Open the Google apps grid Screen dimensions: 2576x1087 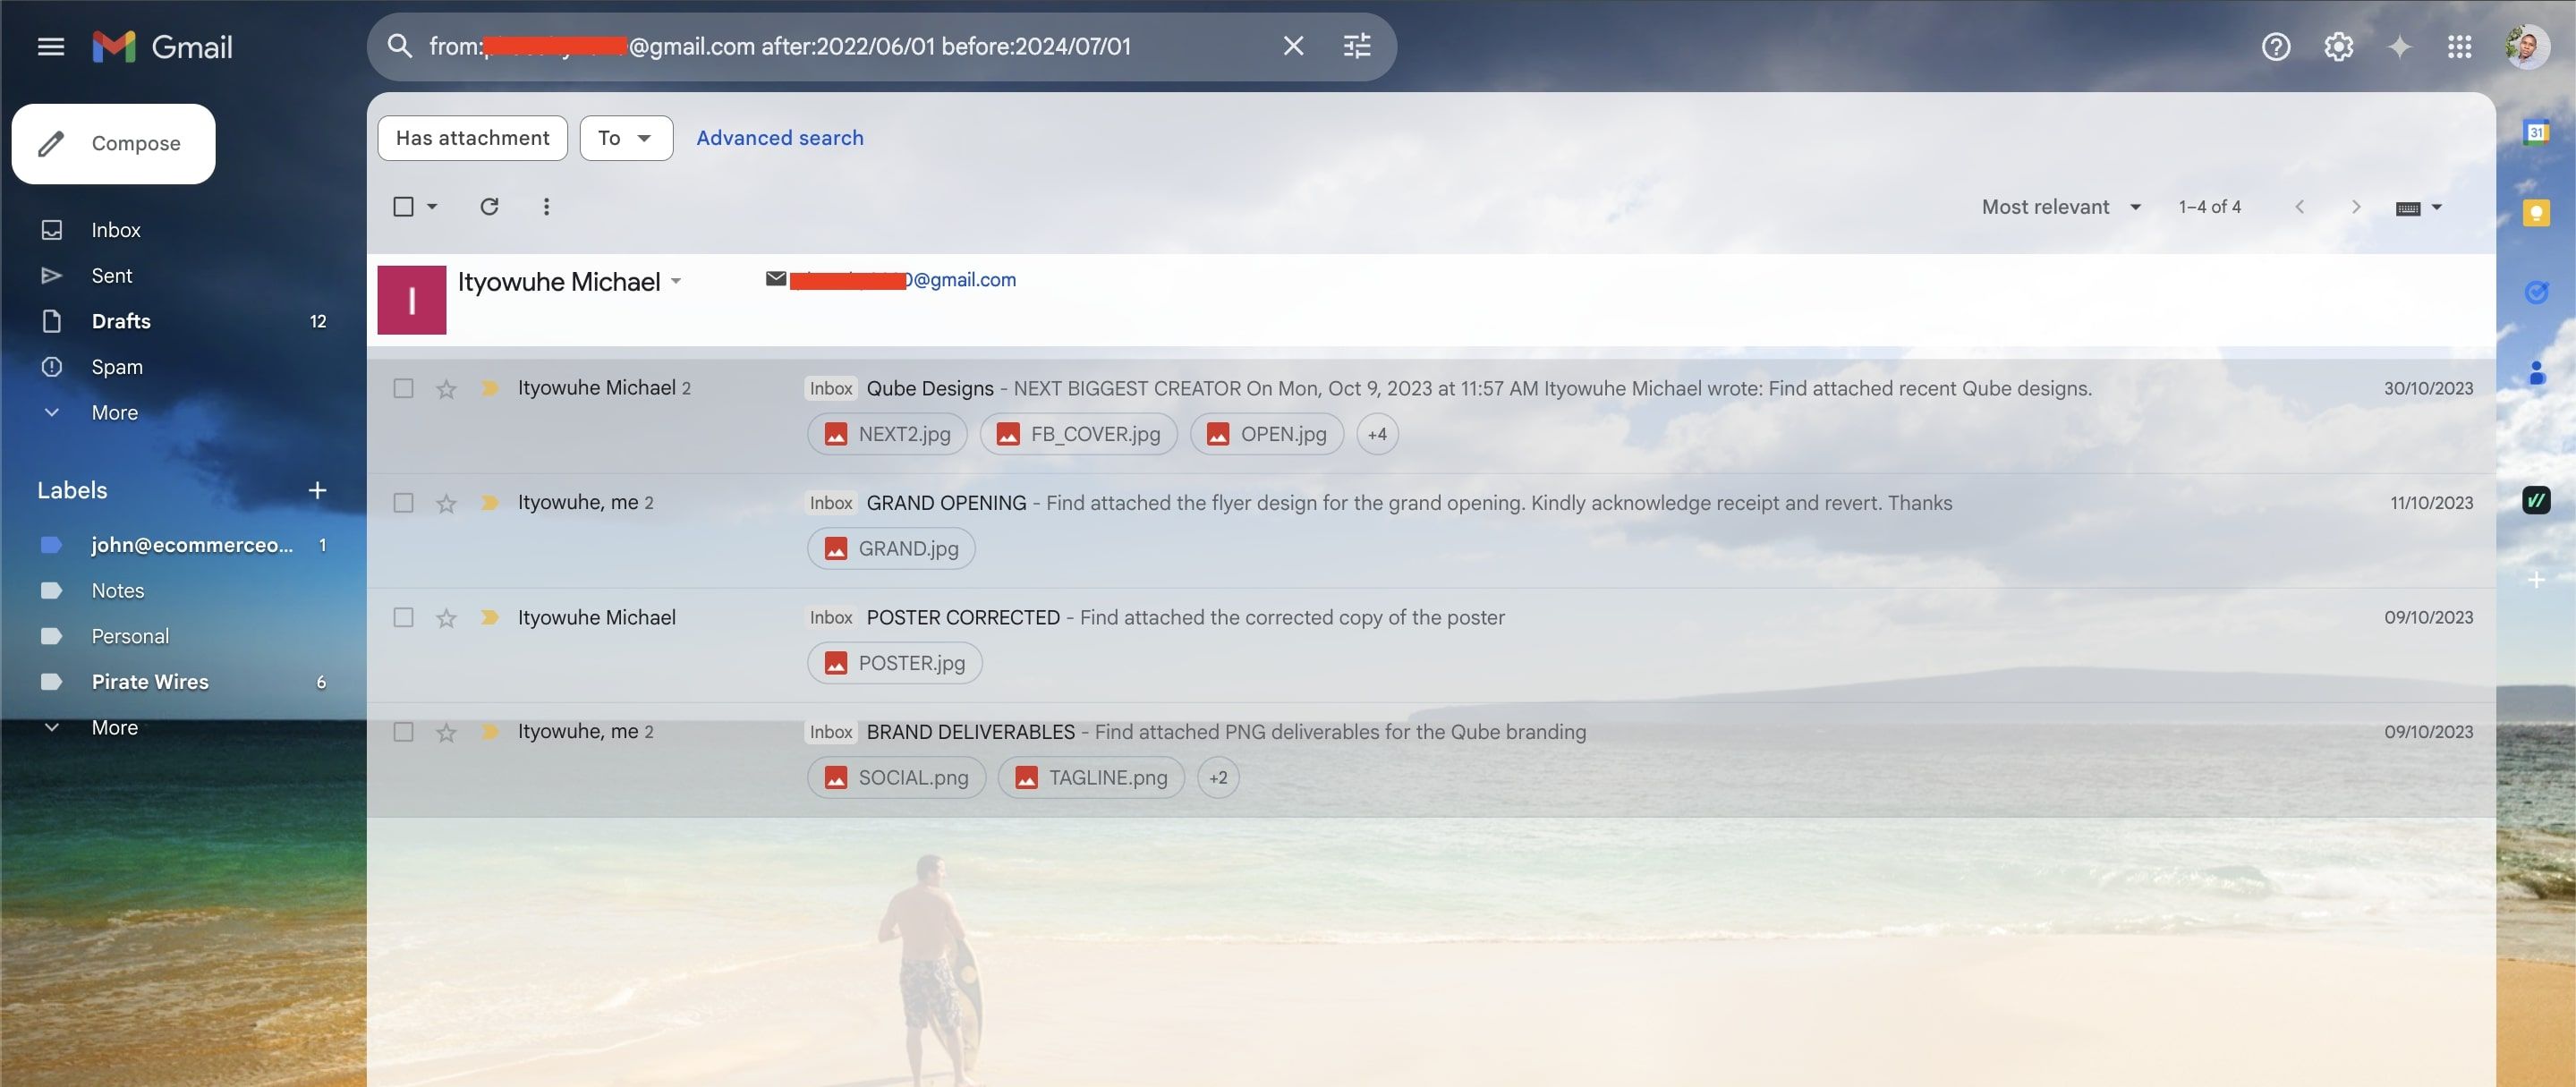(x=2459, y=47)
